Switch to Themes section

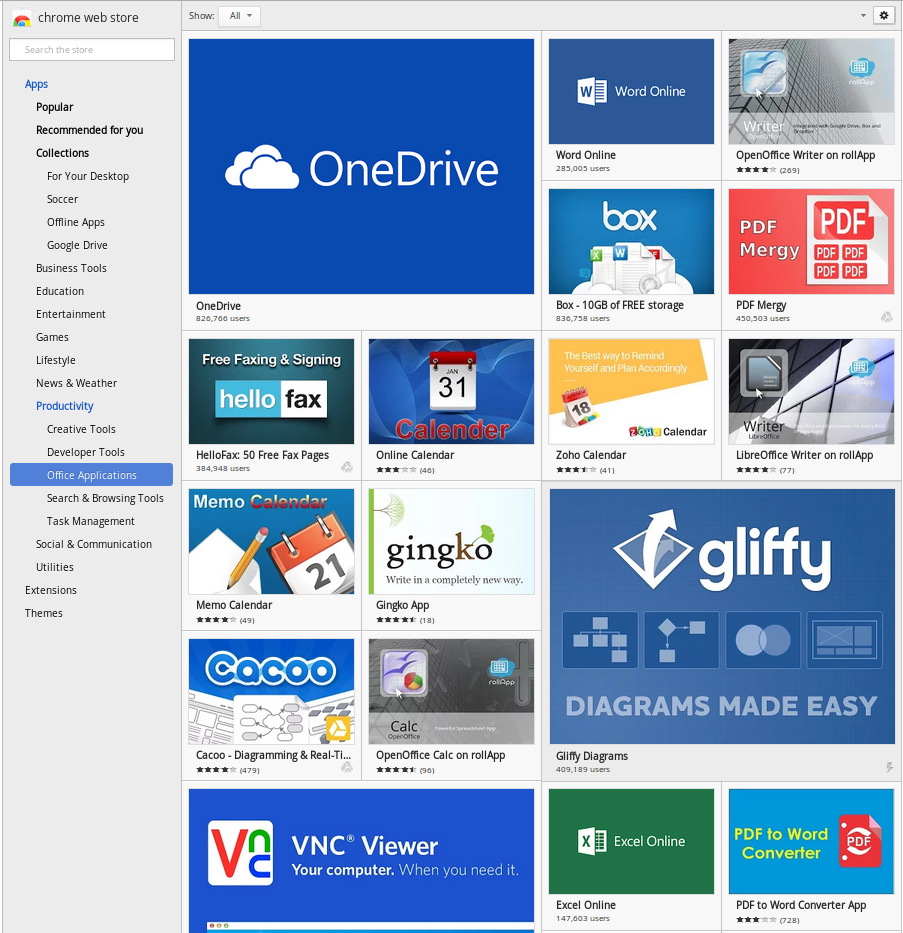[x=43, y=613]
